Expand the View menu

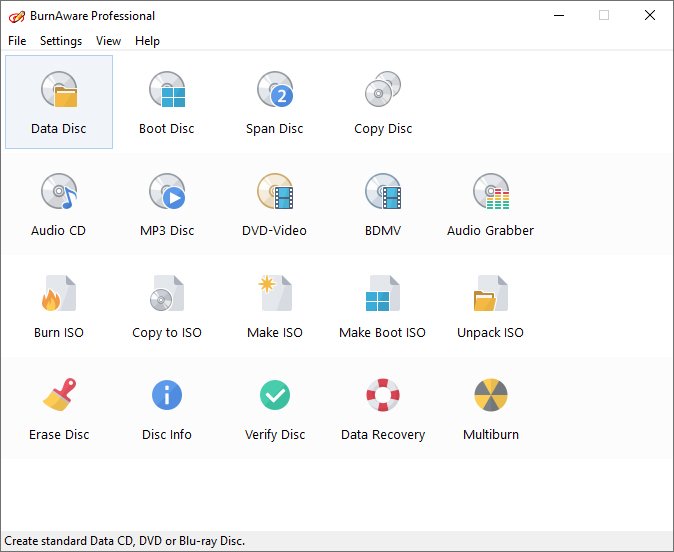[108, 41]
